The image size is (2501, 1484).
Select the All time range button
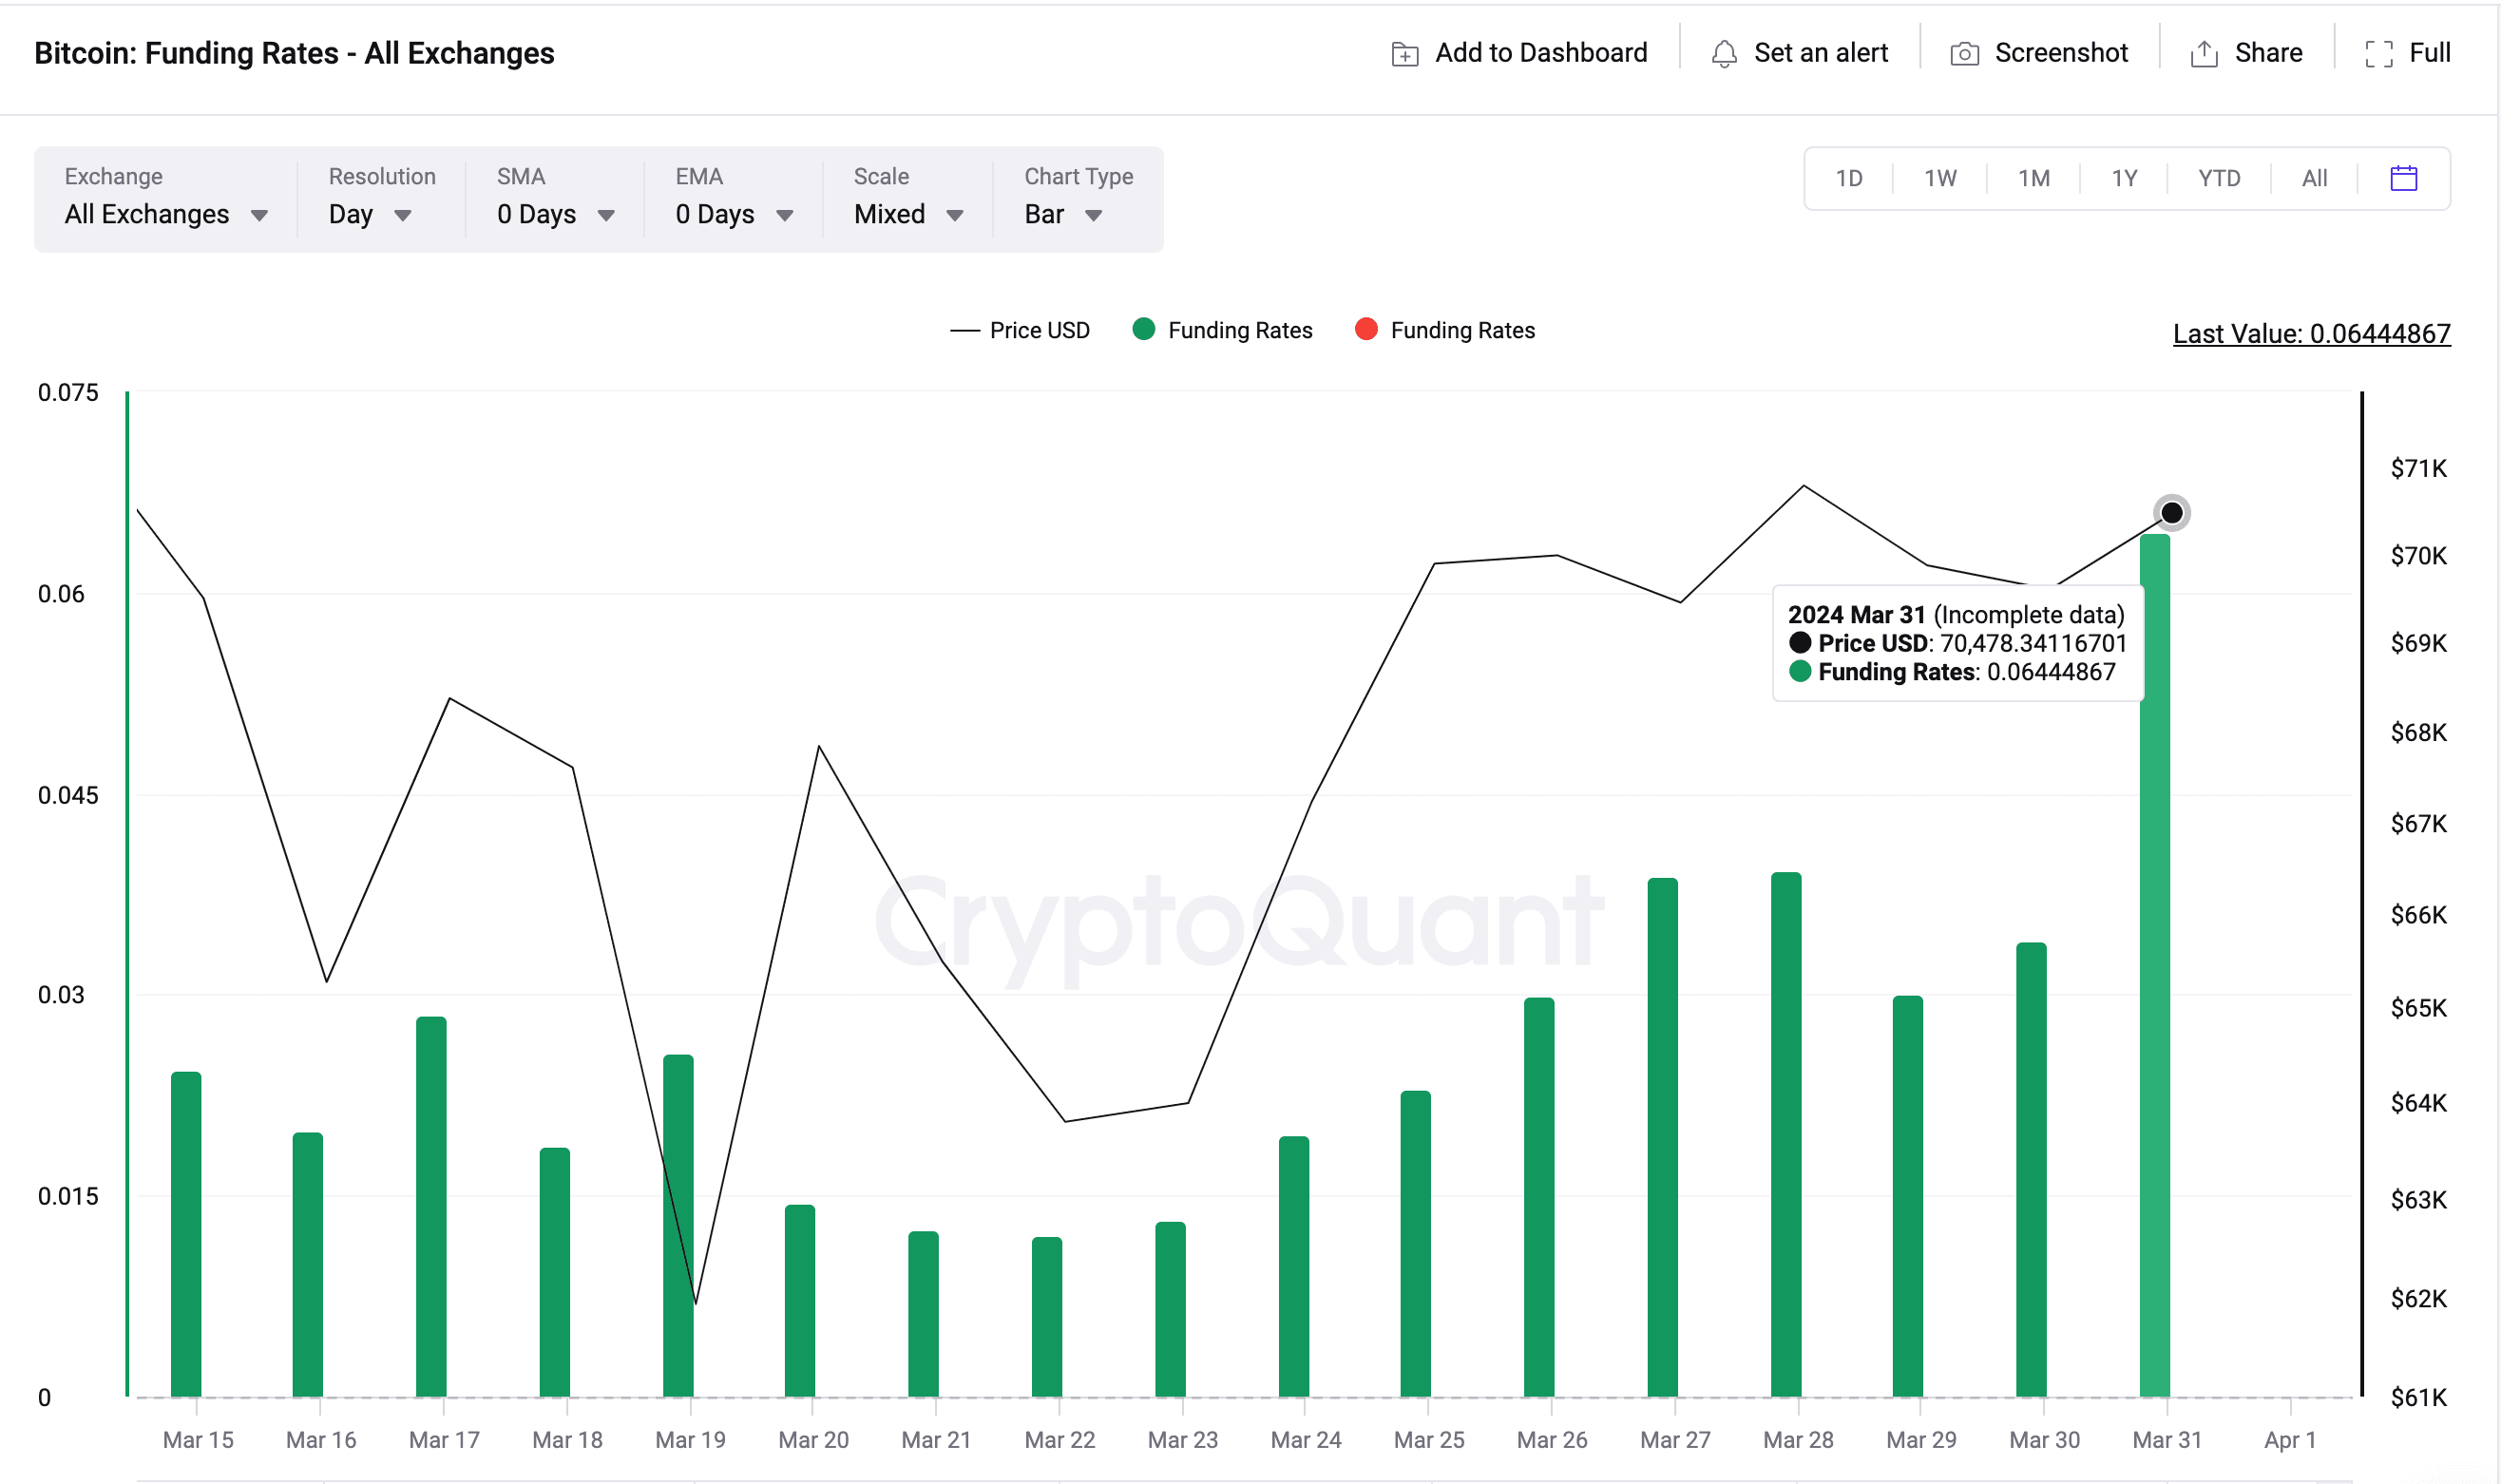tap(2314, 178)
